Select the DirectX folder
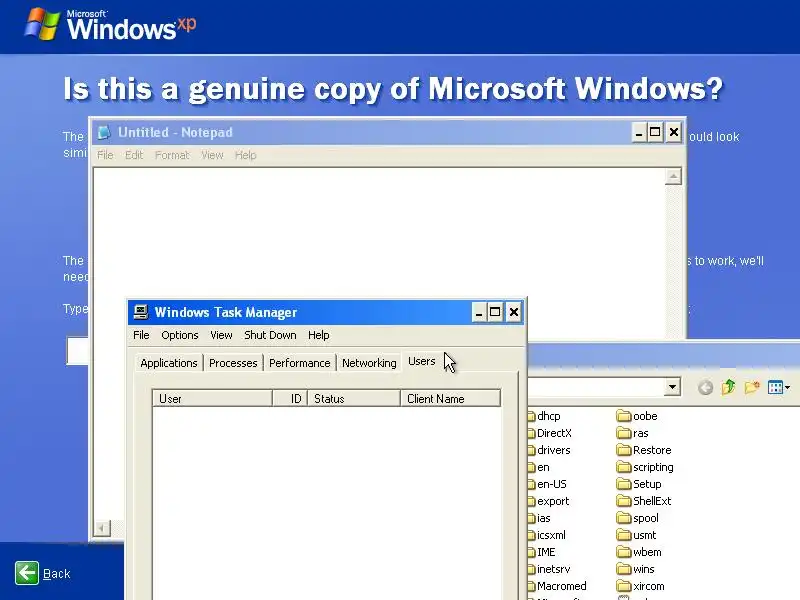The image size is (800, 600). point(550,433)
